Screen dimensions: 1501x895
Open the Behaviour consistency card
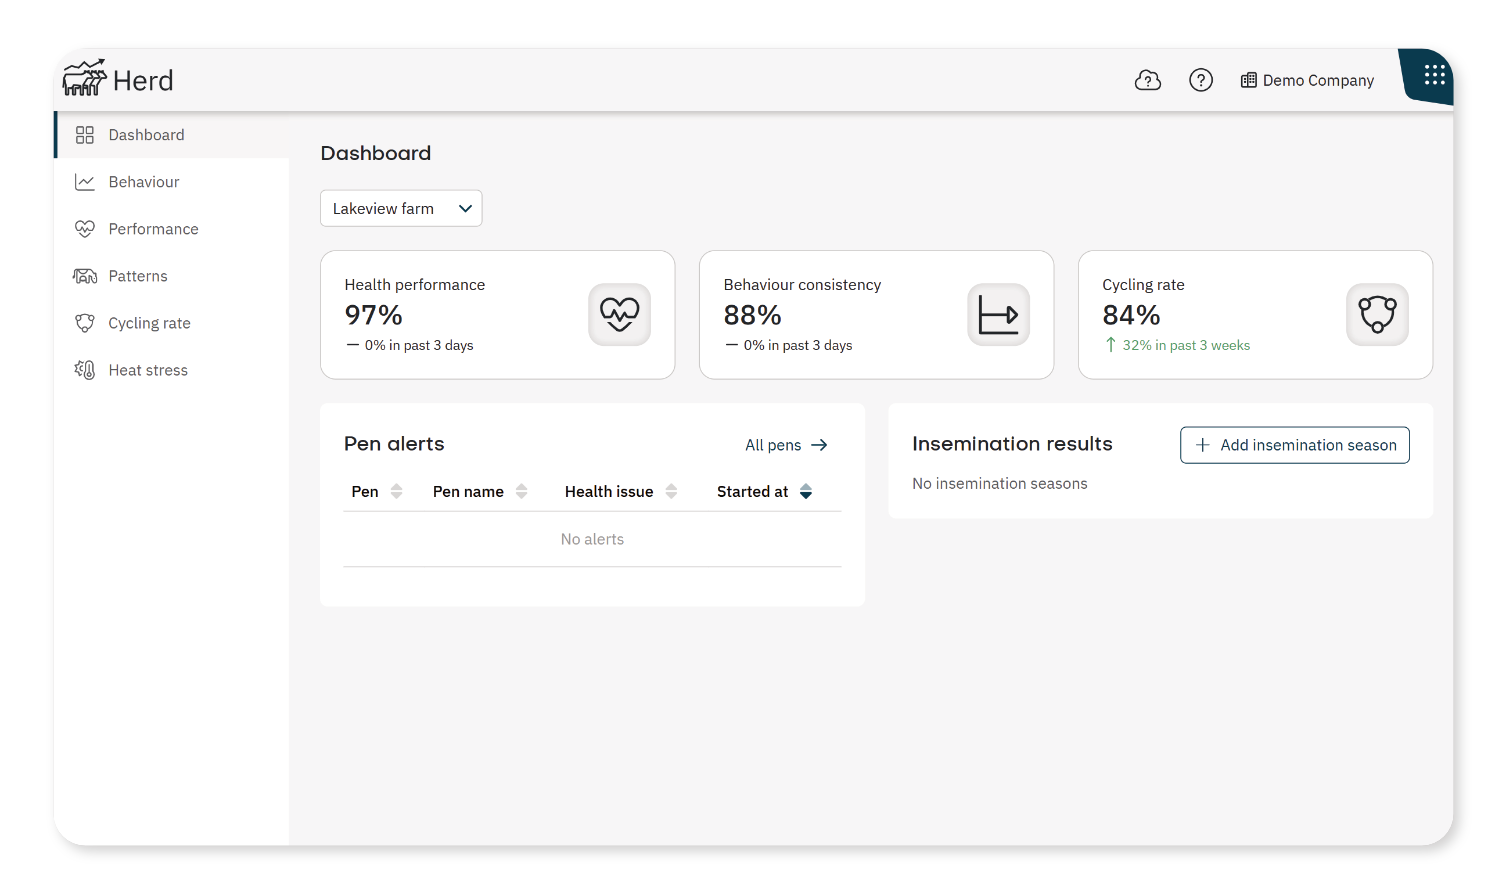pyautogui.click(x=877, y=315)
